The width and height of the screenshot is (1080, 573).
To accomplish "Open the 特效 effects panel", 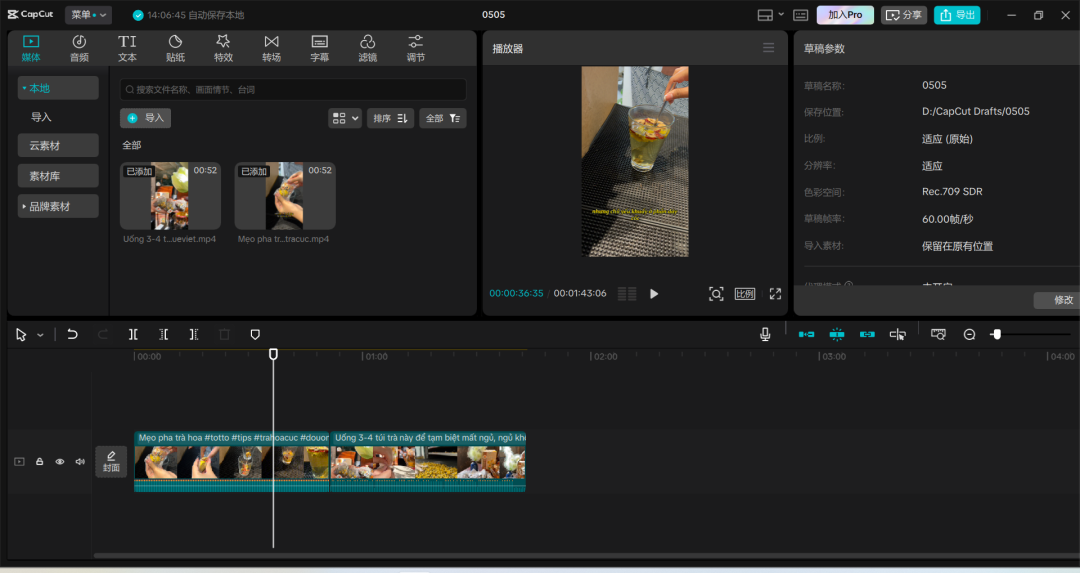I will coord(223,48).
